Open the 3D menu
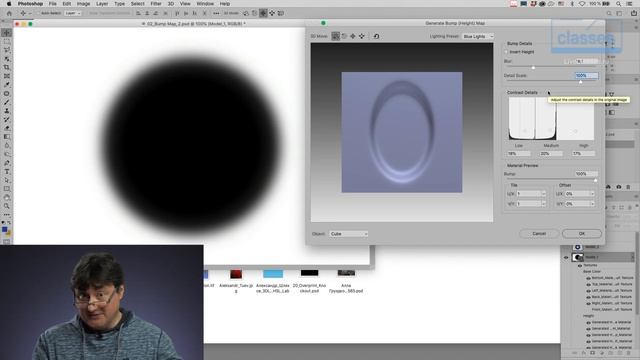This screenshot has height=360, width=640. [171, 4]
